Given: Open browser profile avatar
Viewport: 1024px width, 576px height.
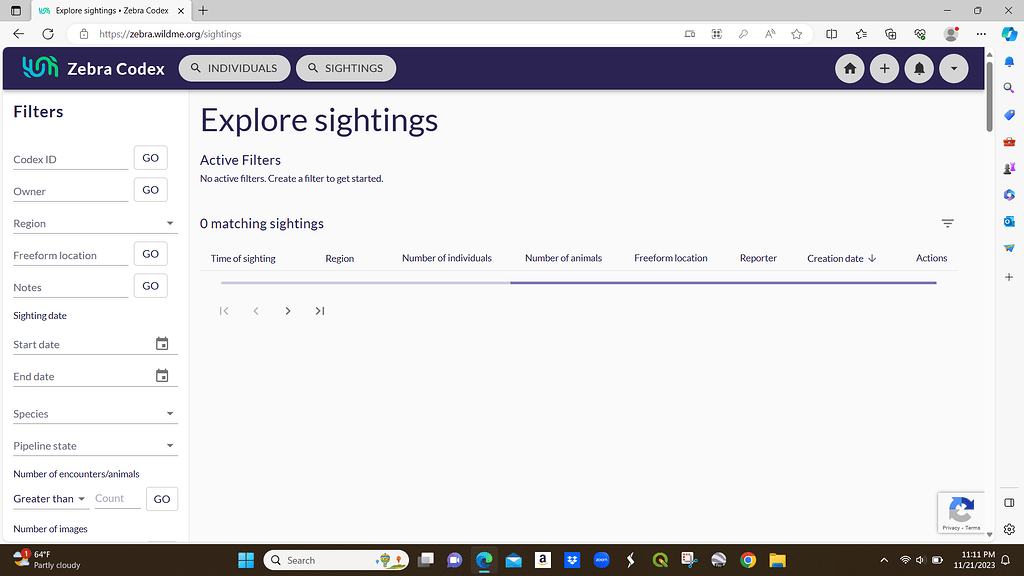Looking at the screenshot, I should click(x=952, y=34).
